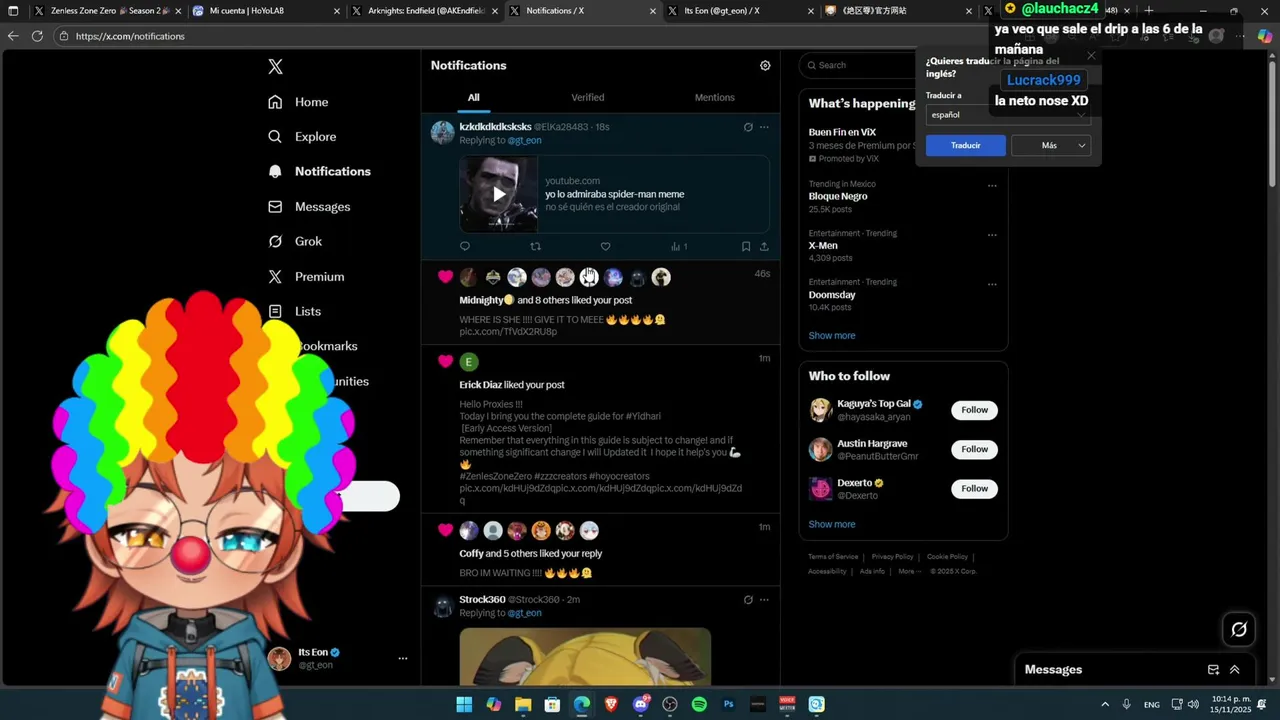The height and width of the screenshot is (720, 1280).
Task: Reload the browser page
Action: click(37, 36)
